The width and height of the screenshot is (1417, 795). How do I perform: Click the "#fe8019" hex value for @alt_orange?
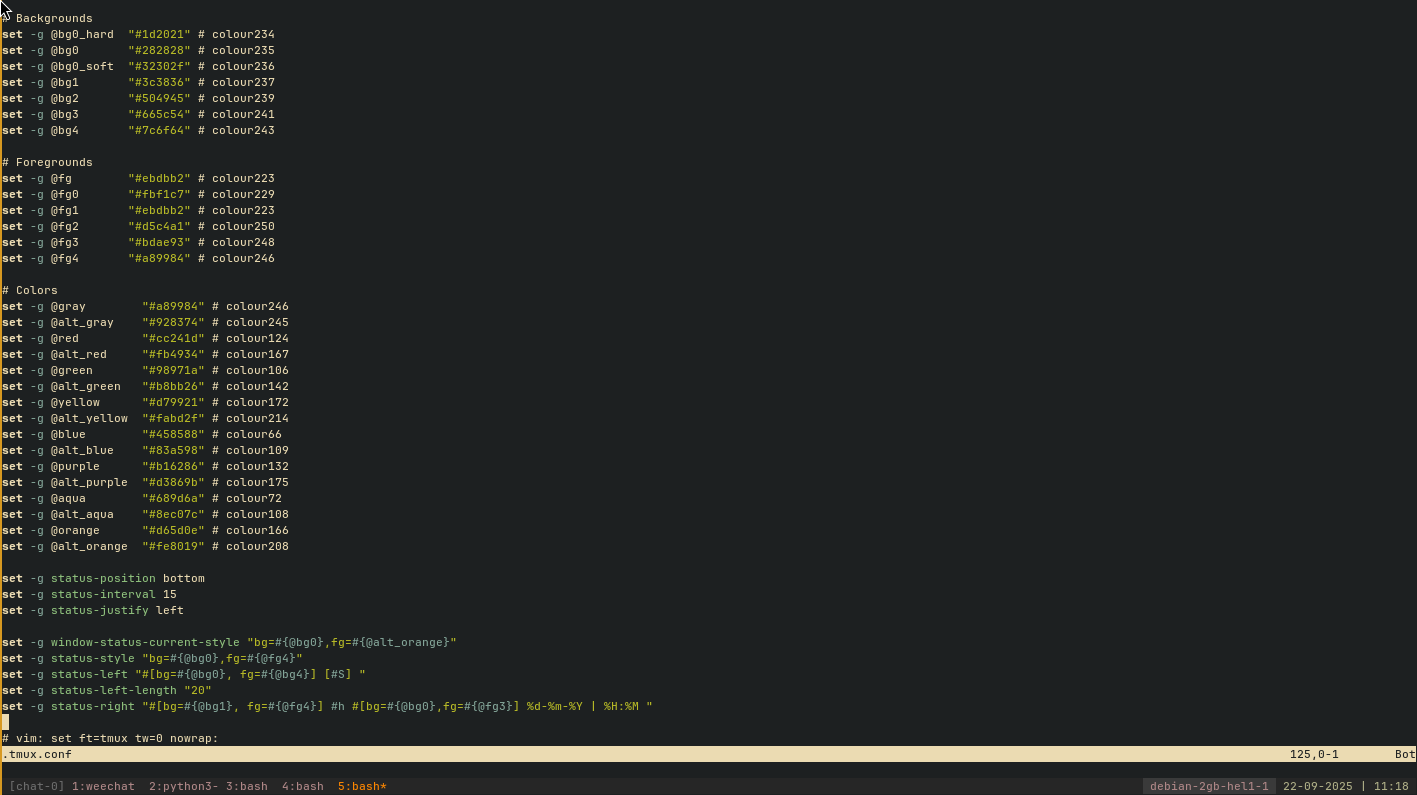pyautogui.click(x=173, y=546)
